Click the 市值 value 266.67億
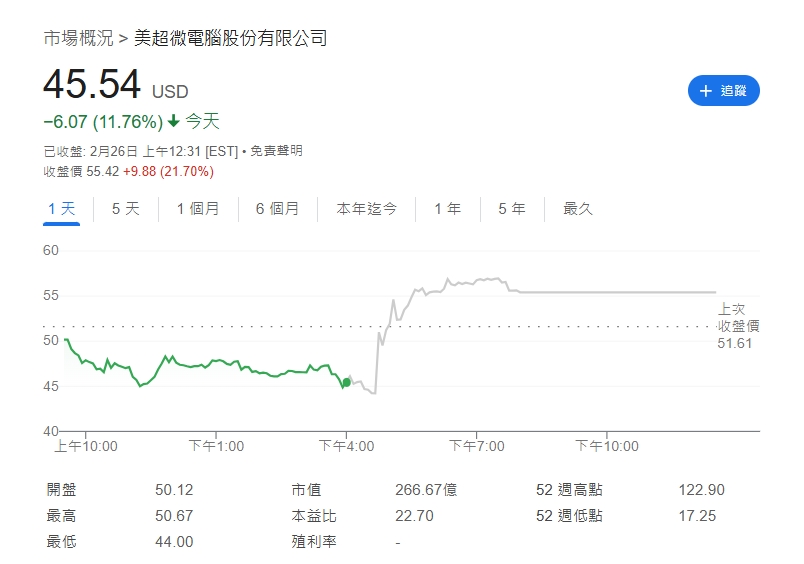 [426, 490]
